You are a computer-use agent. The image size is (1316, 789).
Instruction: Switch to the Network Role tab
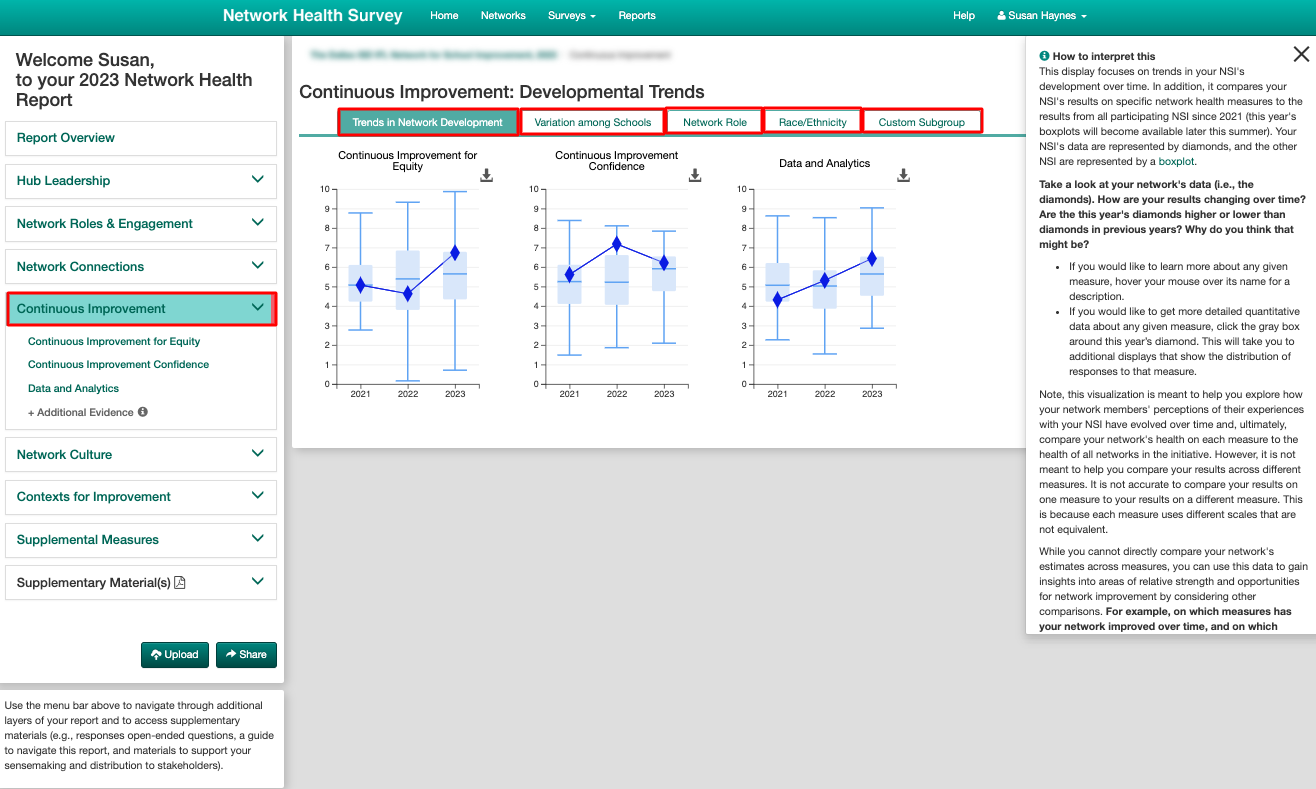715,122
